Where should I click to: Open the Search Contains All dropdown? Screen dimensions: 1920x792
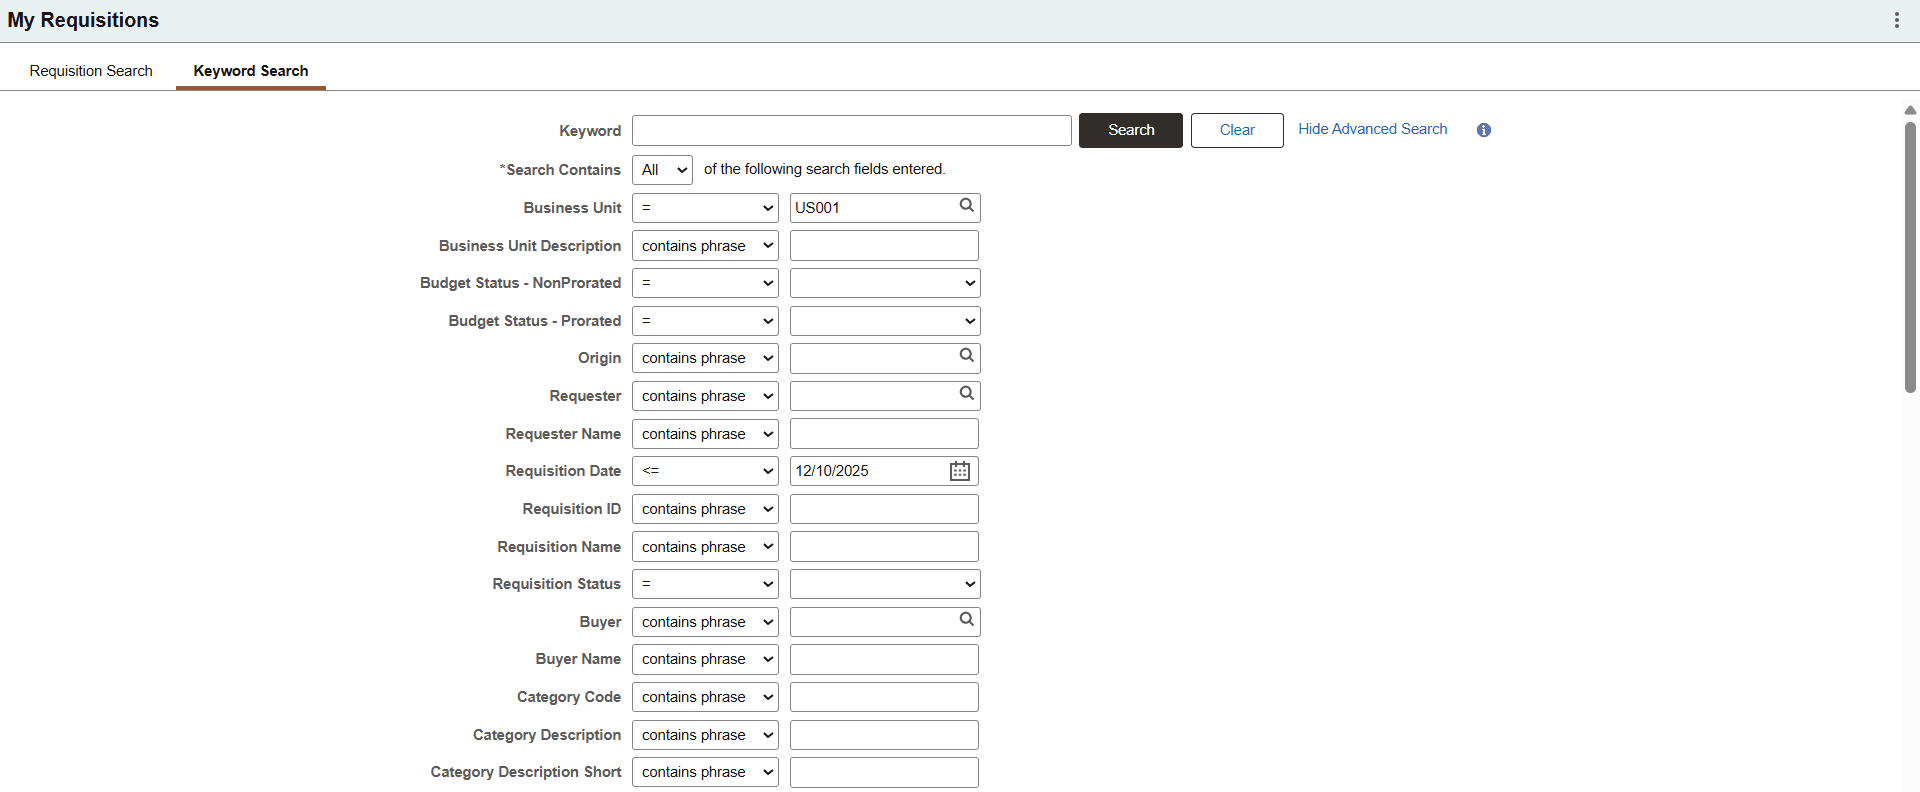coord(662,170)
